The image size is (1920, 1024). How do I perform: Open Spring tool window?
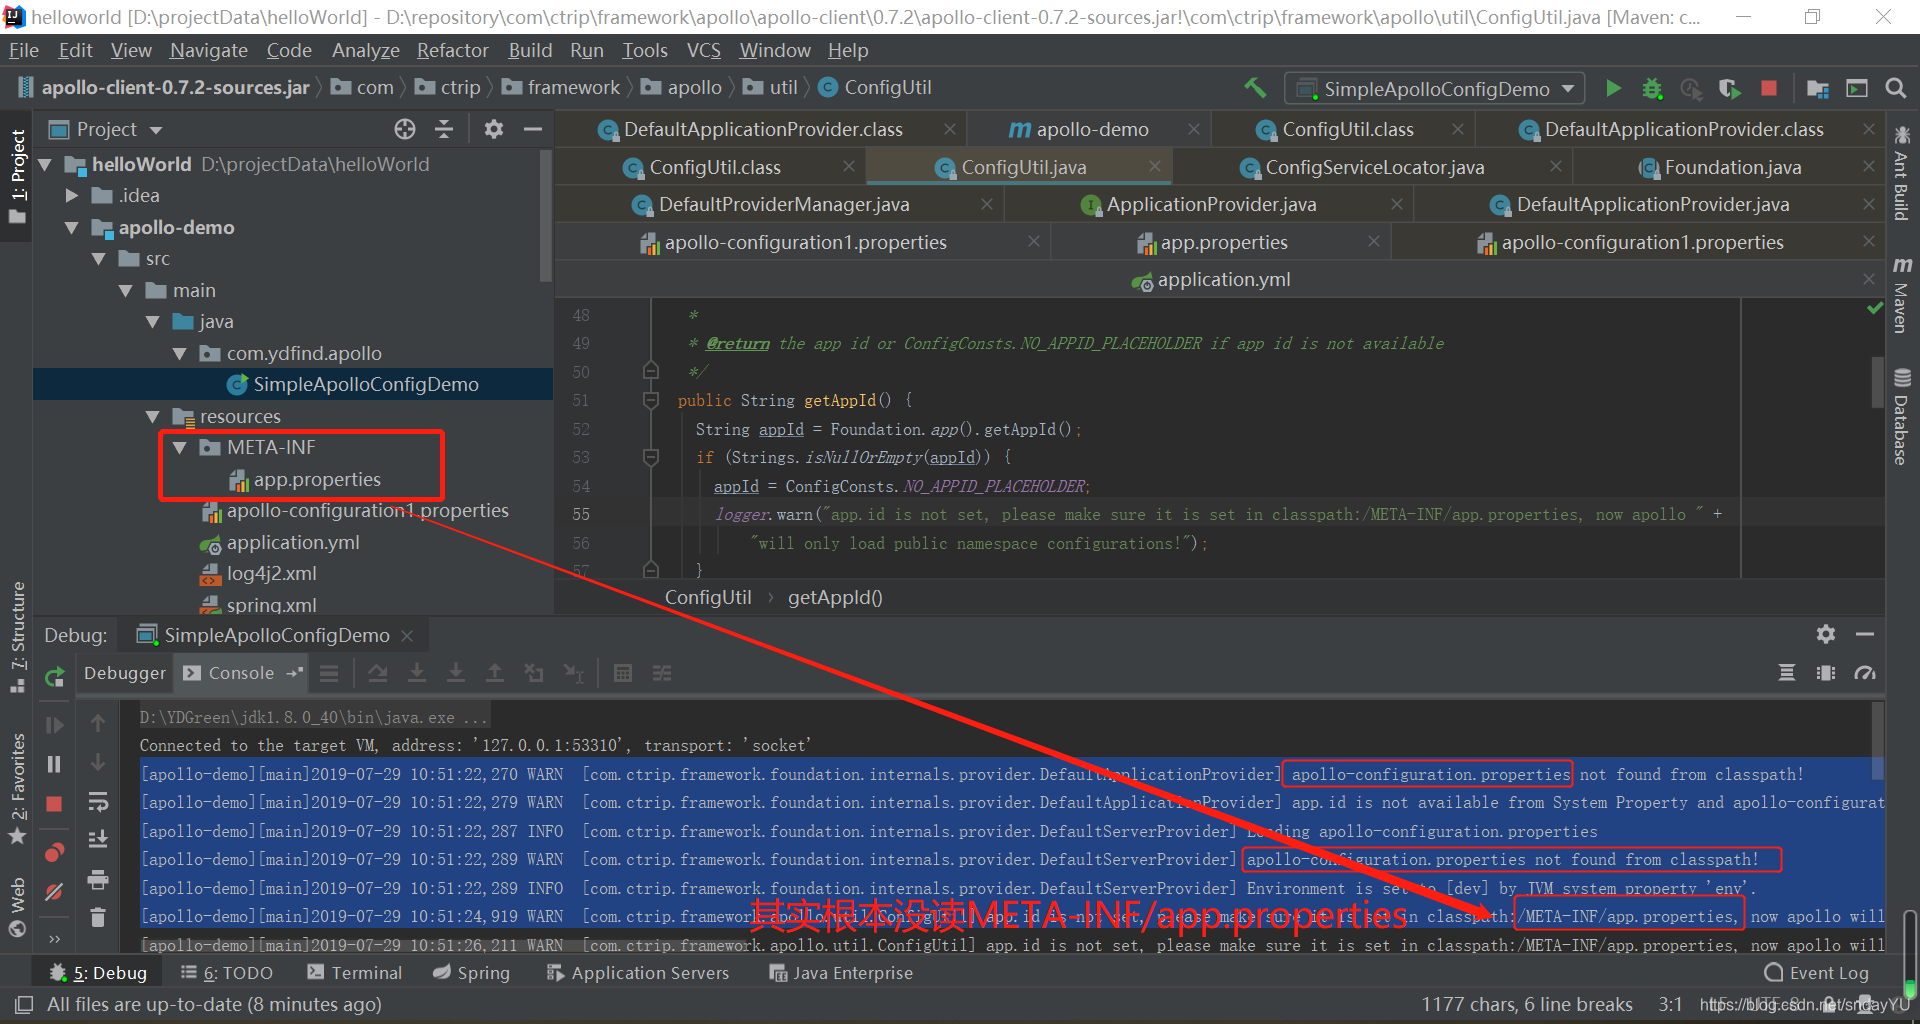click(x=471, y=973)
